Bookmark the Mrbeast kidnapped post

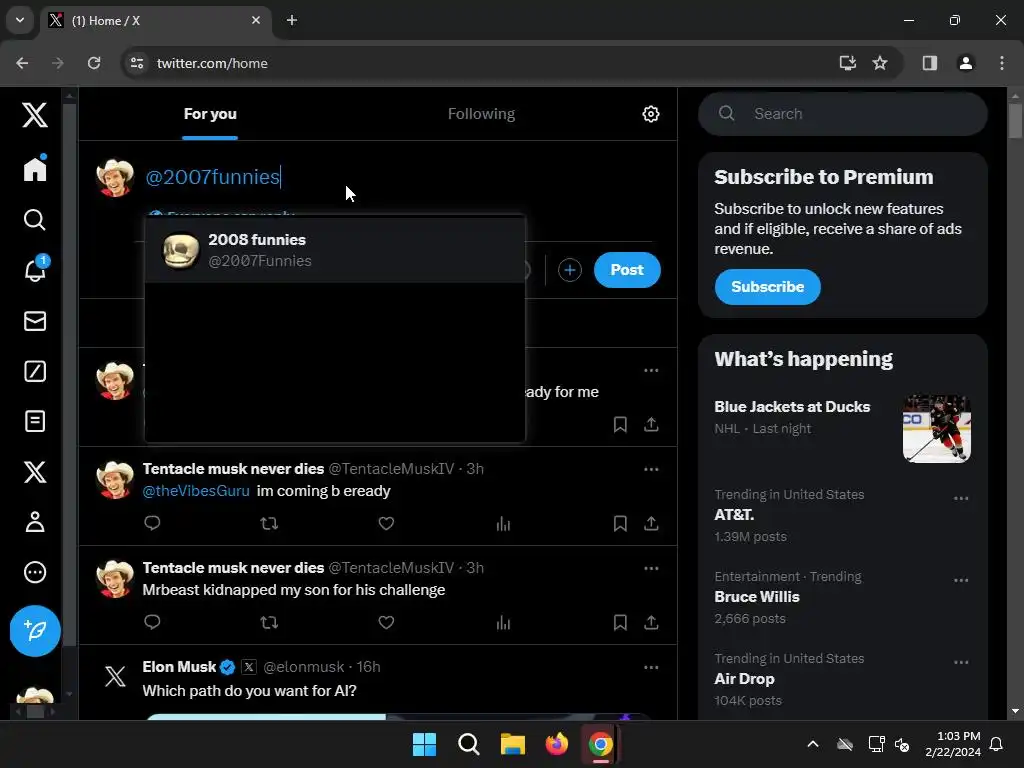point(620,622)
